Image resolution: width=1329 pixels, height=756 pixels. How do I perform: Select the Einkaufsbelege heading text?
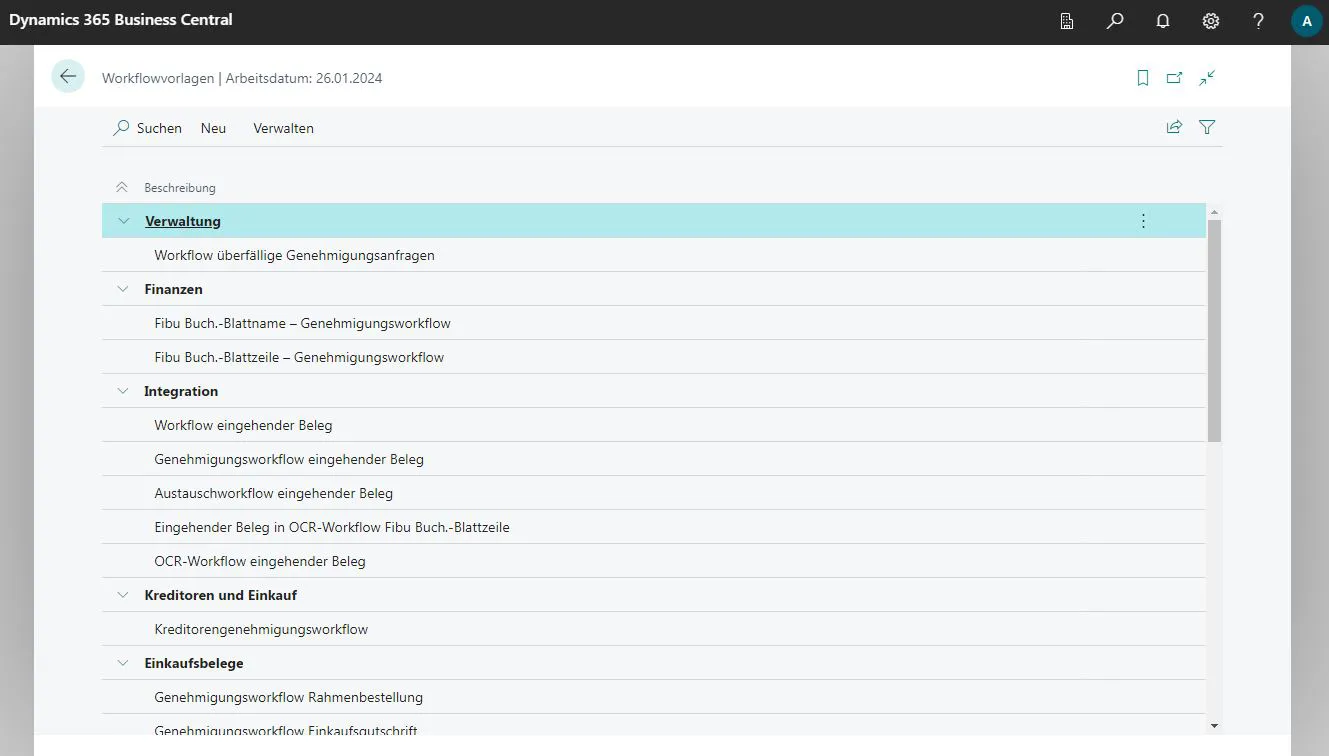click(x=194, y=663)
